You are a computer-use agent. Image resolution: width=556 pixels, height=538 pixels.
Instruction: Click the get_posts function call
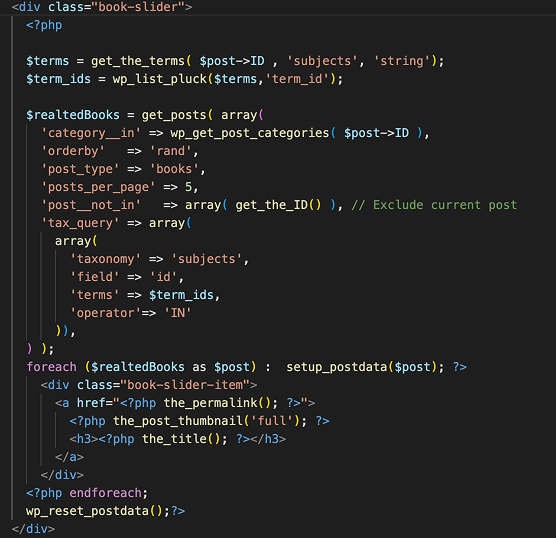pyautogui.click(x=174, y=115)
